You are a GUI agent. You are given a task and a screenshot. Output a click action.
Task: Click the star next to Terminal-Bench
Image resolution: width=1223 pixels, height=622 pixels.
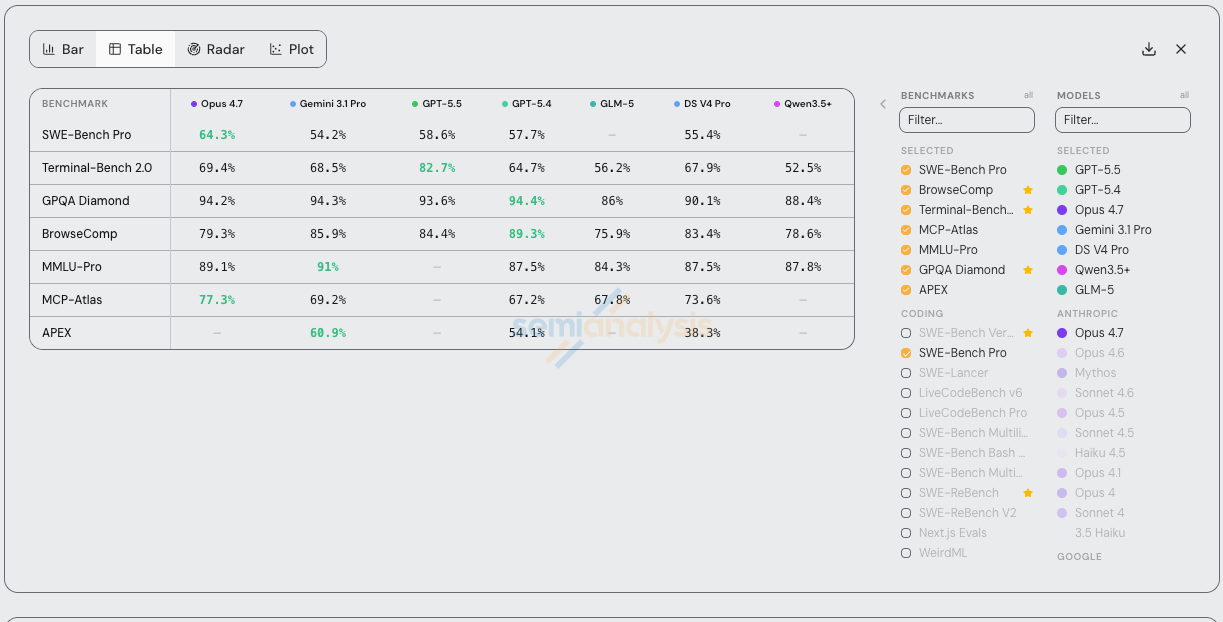coord(1027,210)
